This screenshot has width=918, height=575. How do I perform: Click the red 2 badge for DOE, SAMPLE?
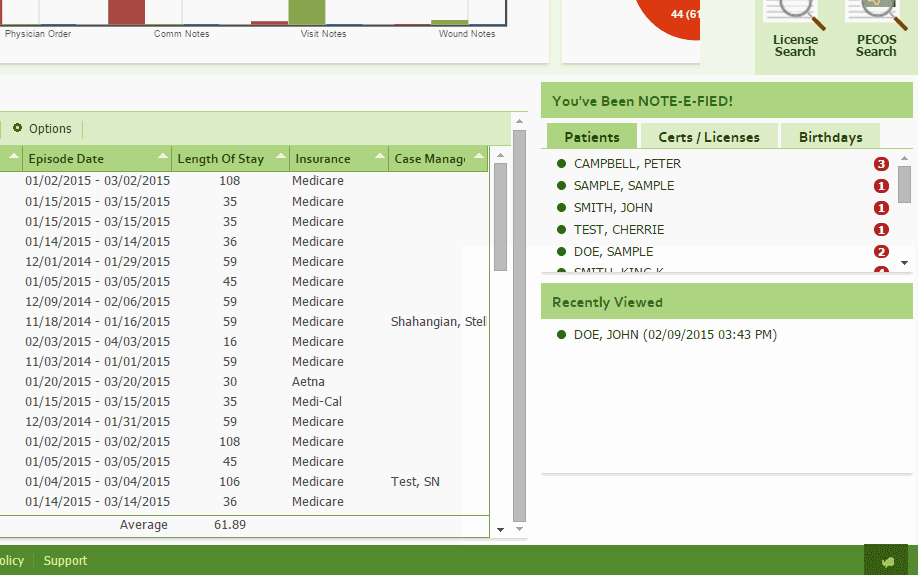881,252
